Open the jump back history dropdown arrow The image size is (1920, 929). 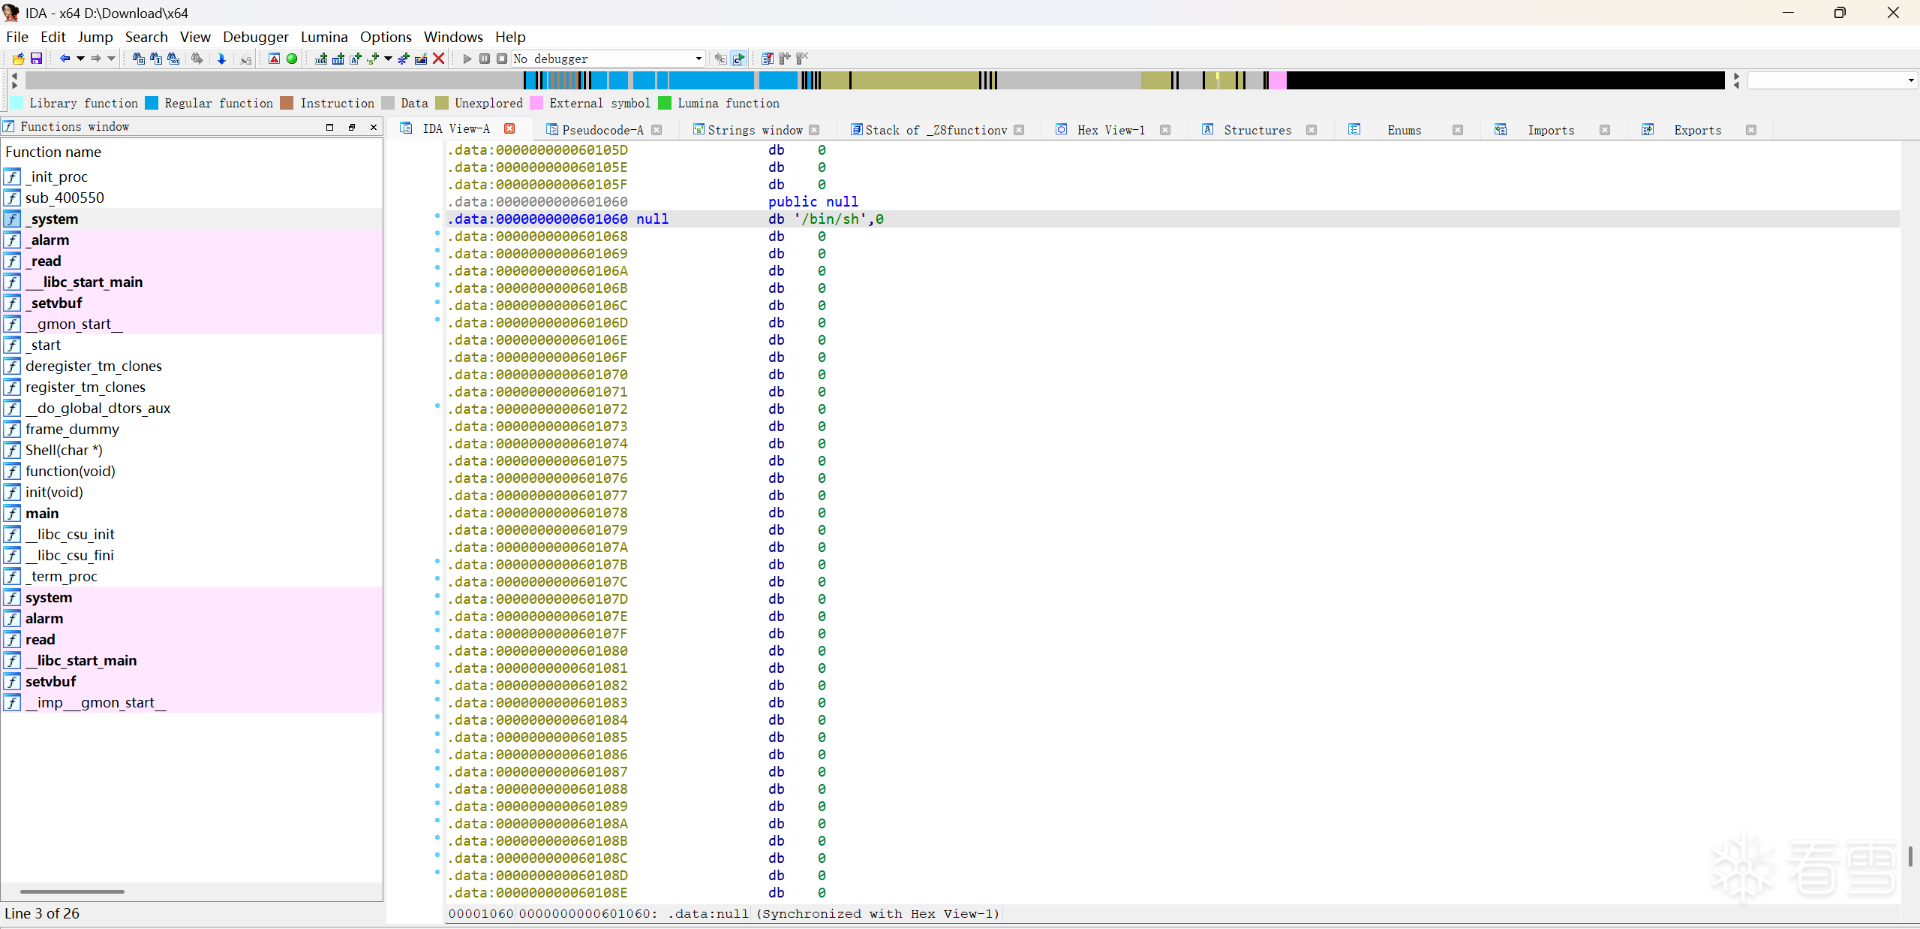click(80, 59)
